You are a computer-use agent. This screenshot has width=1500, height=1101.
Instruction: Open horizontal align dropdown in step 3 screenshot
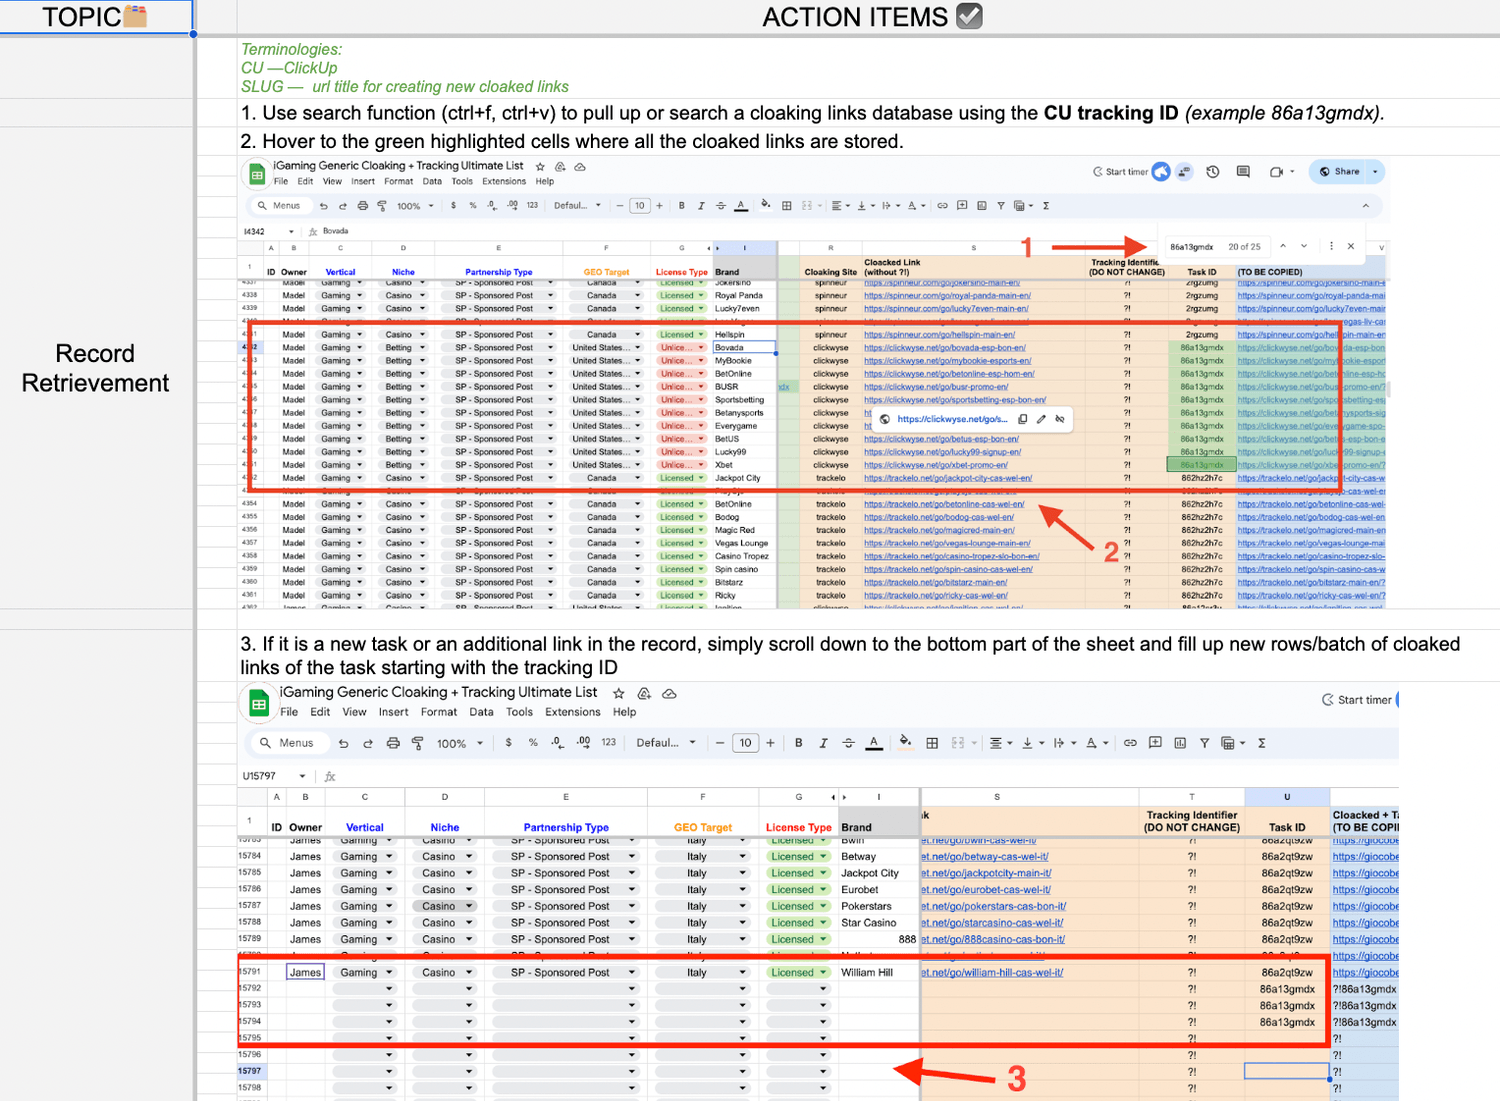1001,743
